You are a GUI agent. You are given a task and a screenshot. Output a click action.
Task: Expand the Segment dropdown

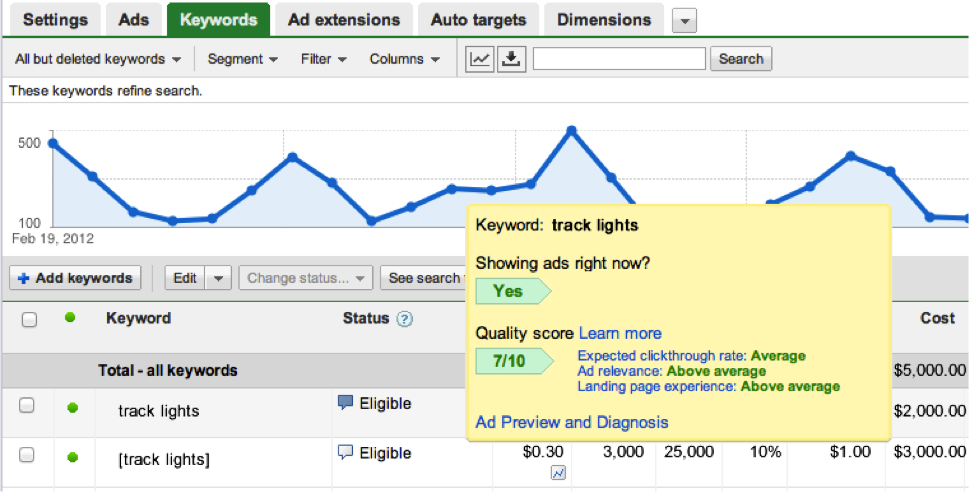(x=243, y=59)
